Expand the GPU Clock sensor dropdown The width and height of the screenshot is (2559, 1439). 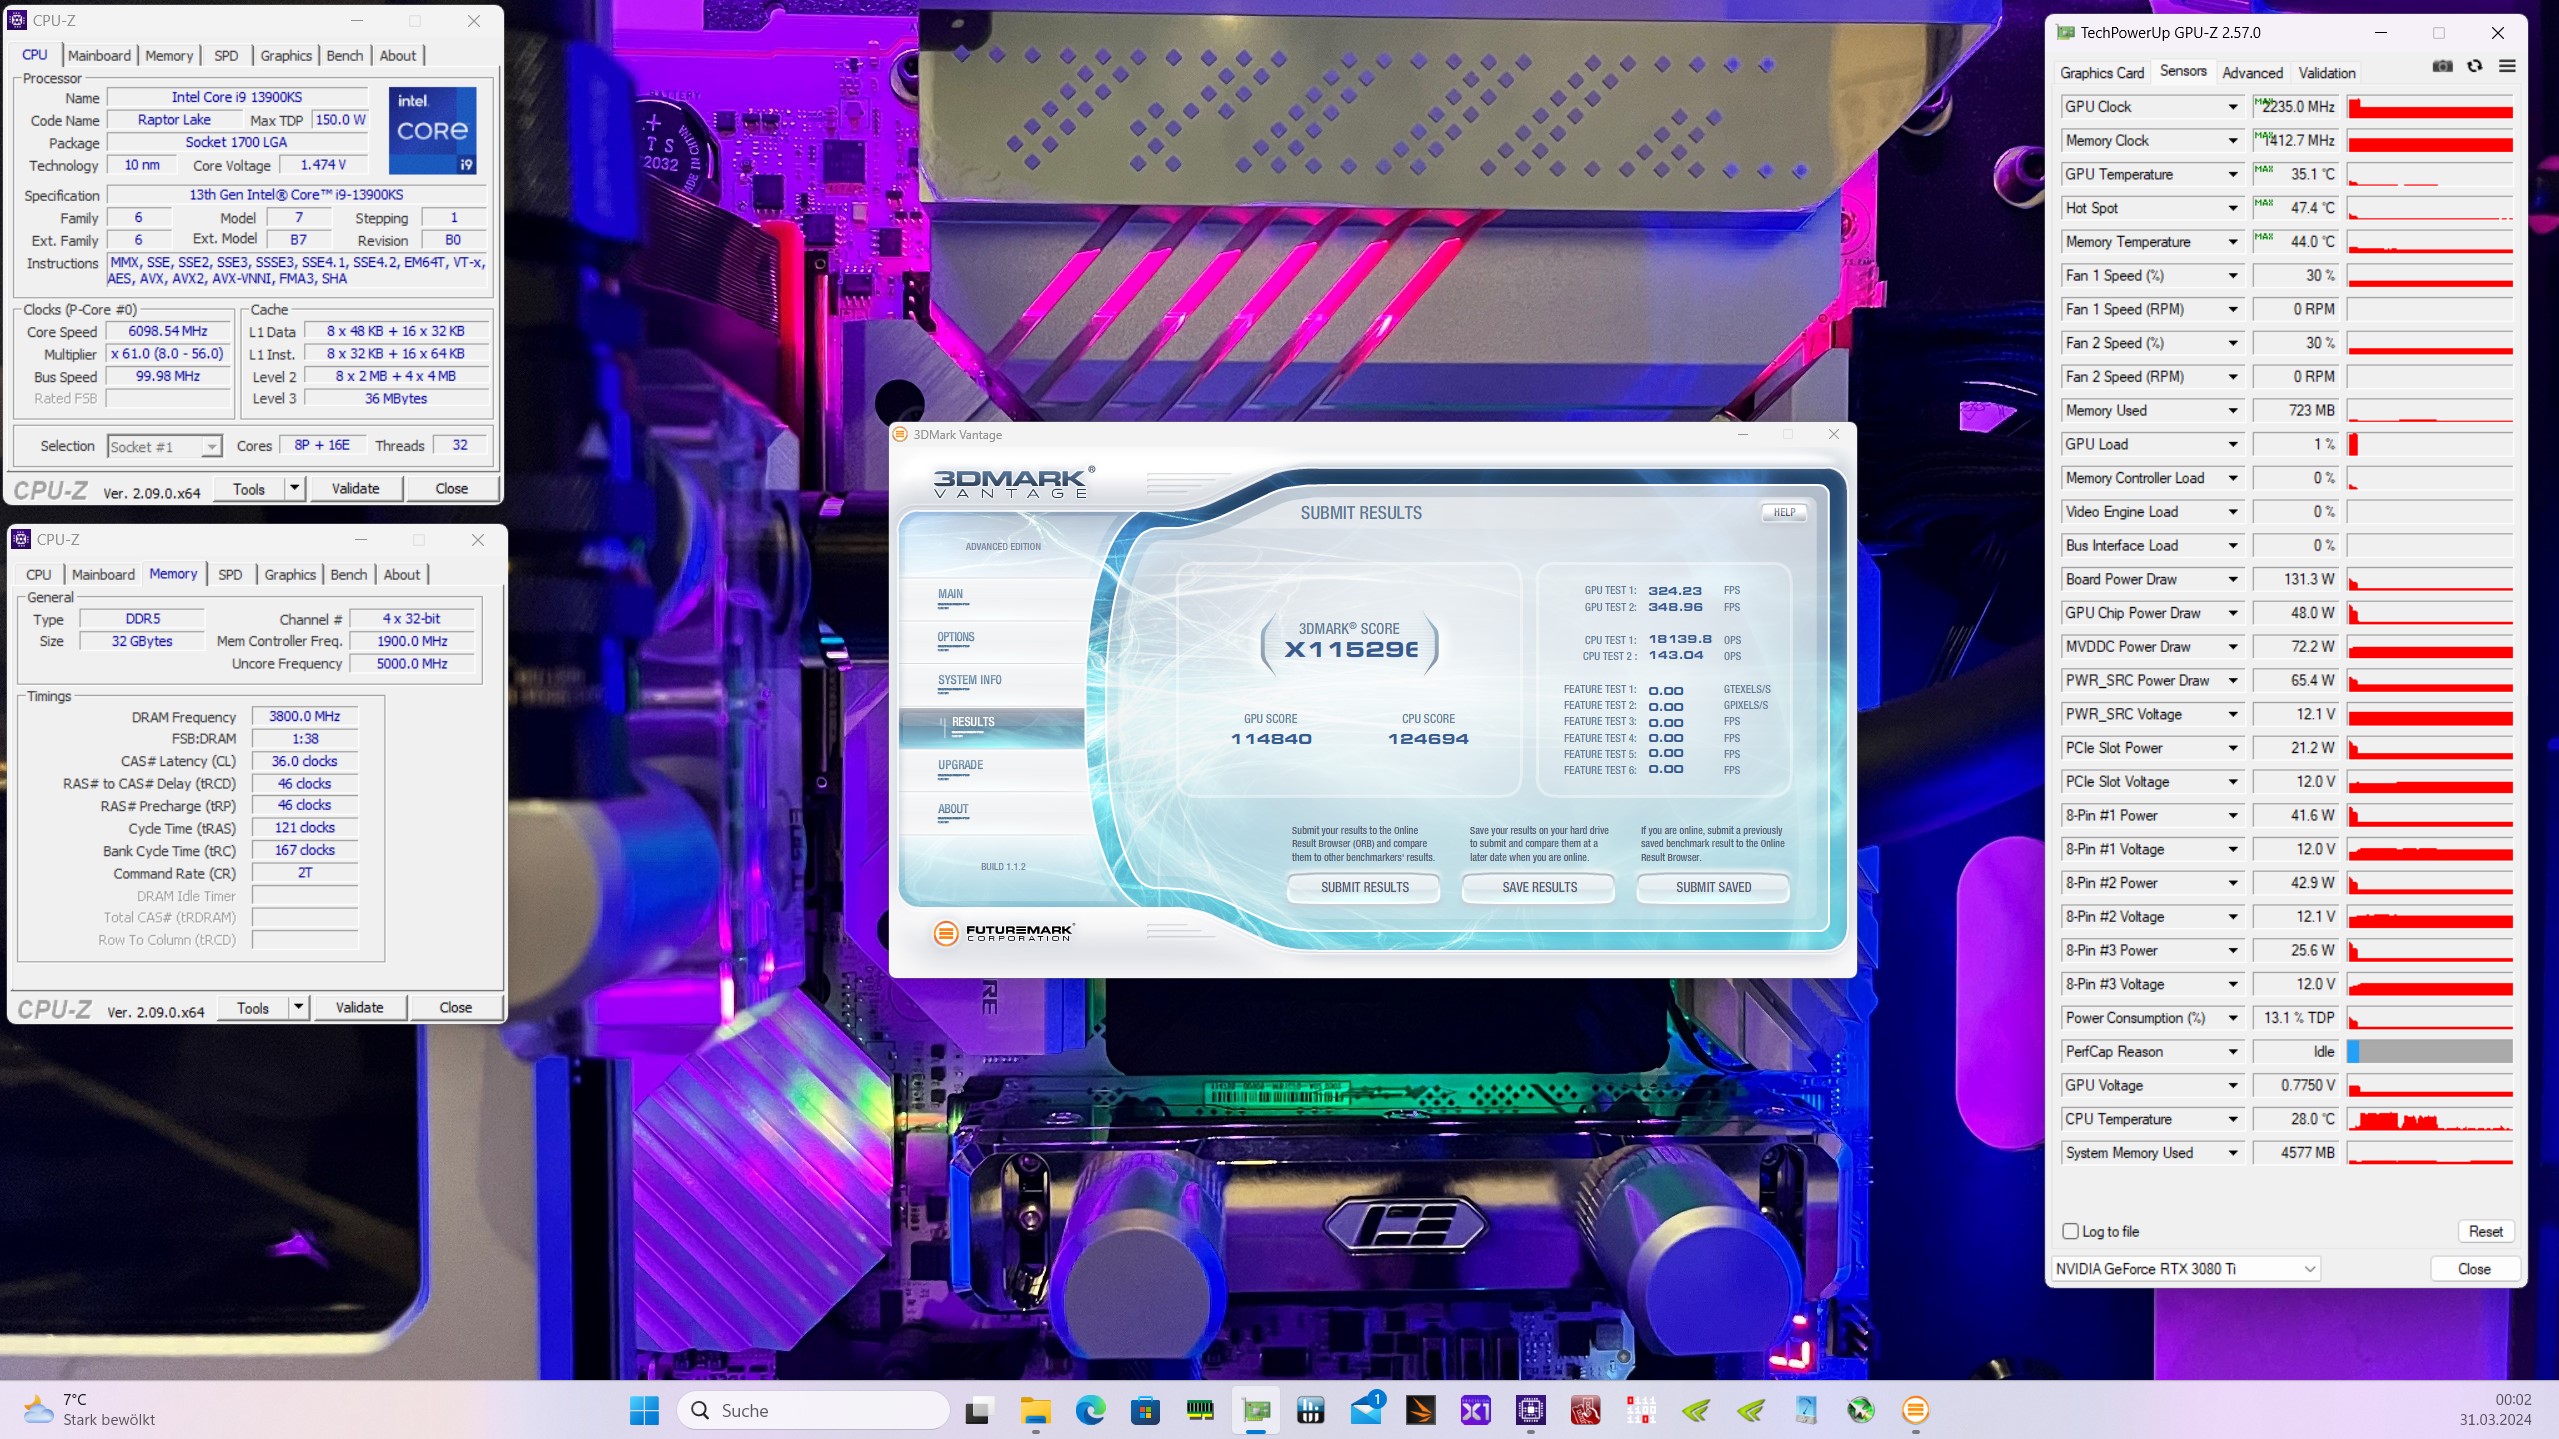tap(2232, 107)
